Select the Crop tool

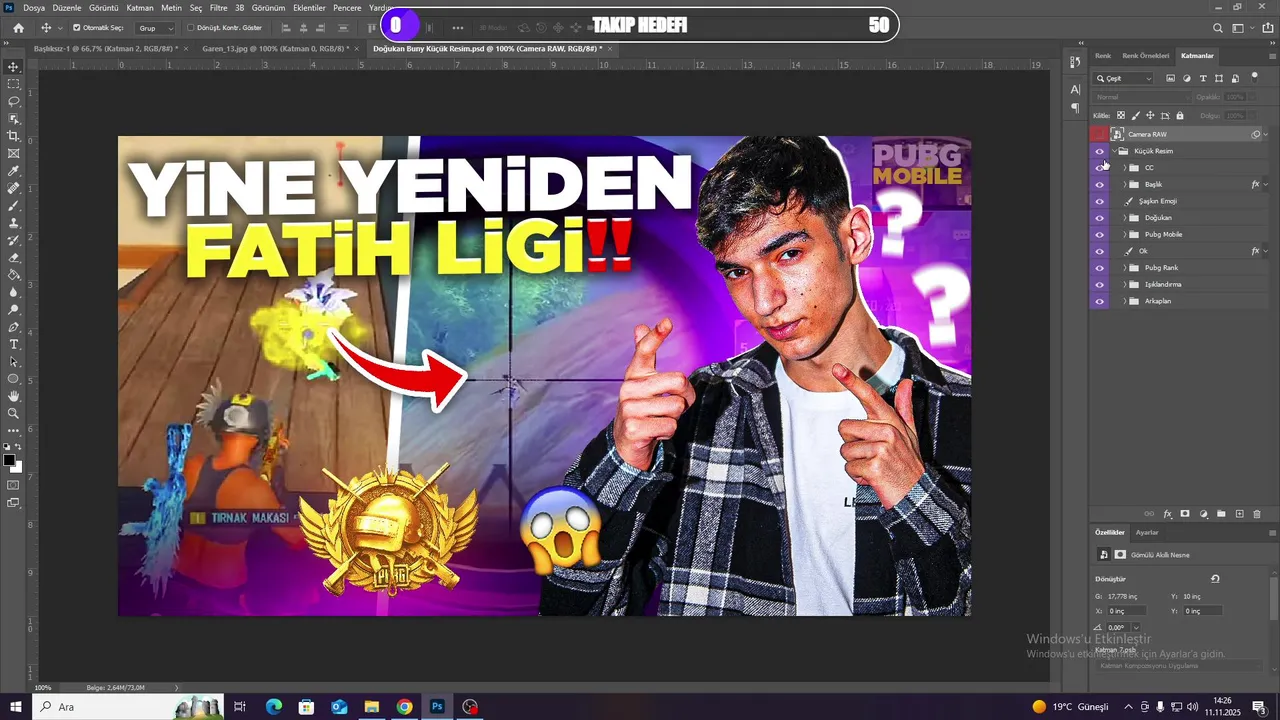click(x=13, y=136)
